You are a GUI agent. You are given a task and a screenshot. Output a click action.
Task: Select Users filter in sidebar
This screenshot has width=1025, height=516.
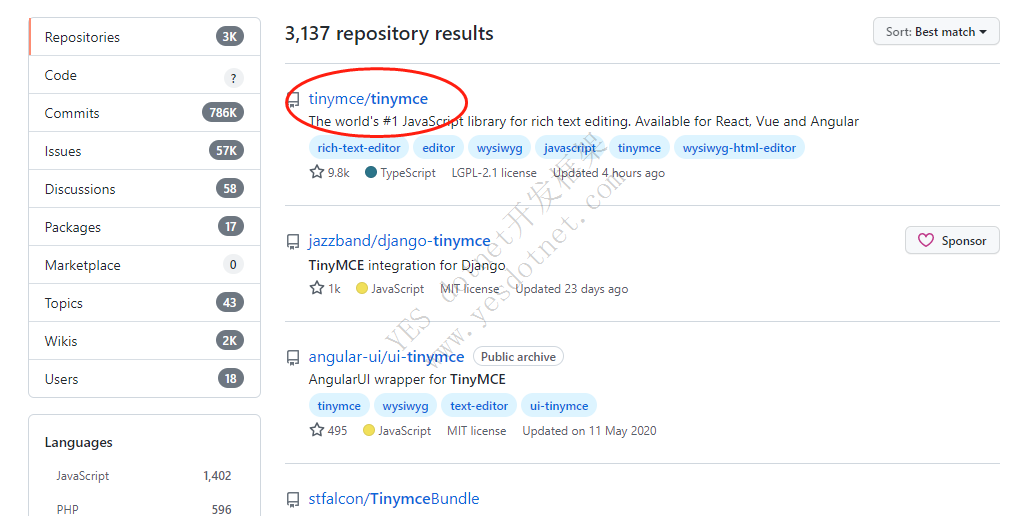pyautogui.click(x=144, y=379)
